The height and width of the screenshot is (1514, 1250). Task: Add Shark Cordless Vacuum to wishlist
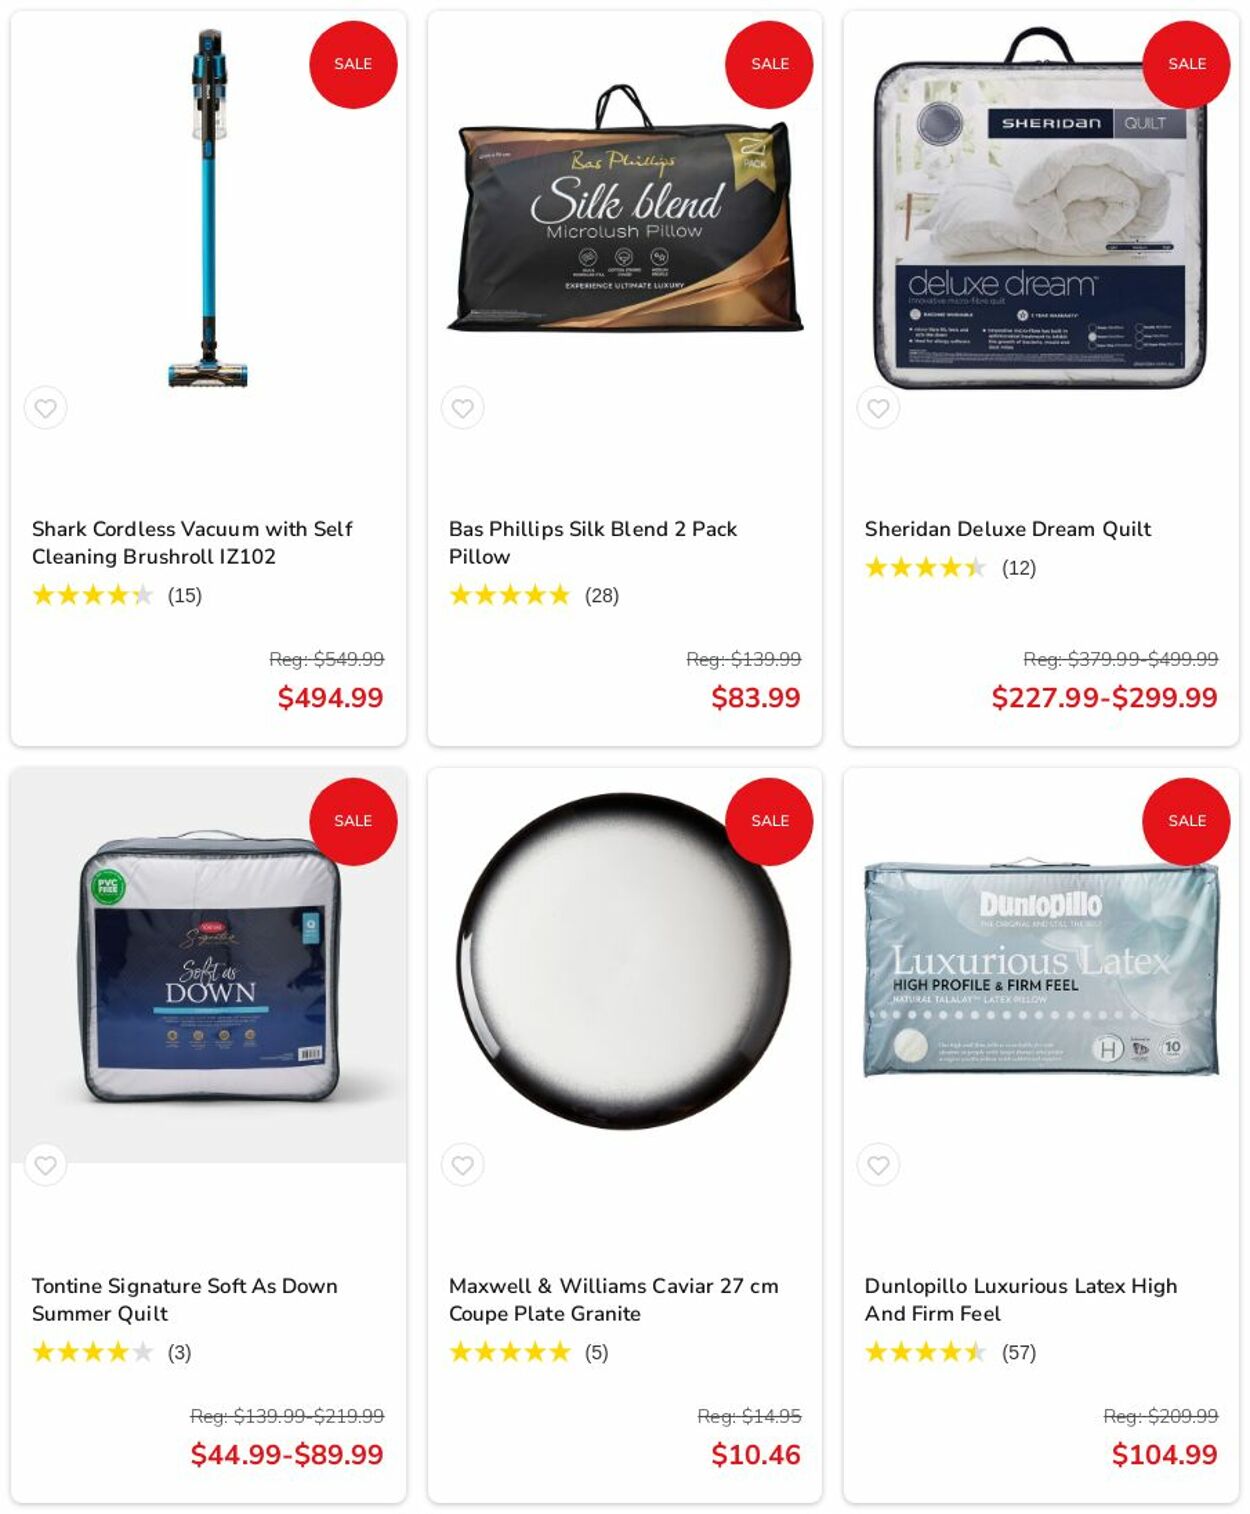pos(46,408)
